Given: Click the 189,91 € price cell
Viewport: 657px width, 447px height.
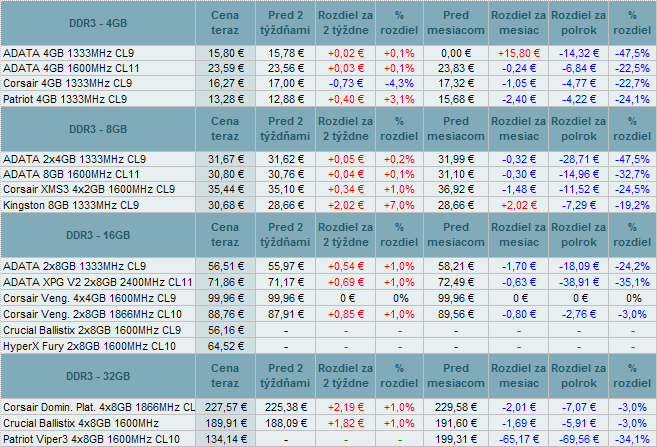Looking at the screenshot, I should (x=225, y=423).
